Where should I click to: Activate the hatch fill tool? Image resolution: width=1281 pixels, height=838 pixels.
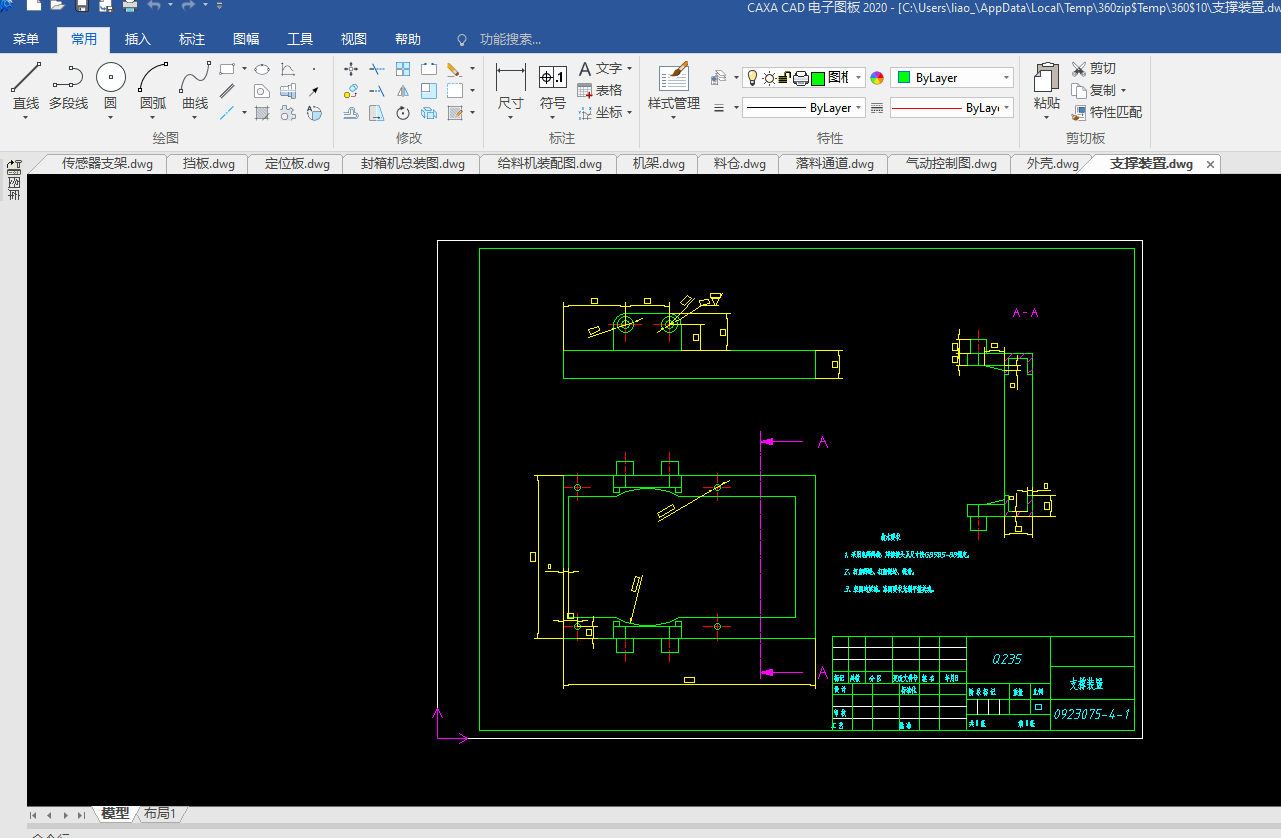(262, 113)
